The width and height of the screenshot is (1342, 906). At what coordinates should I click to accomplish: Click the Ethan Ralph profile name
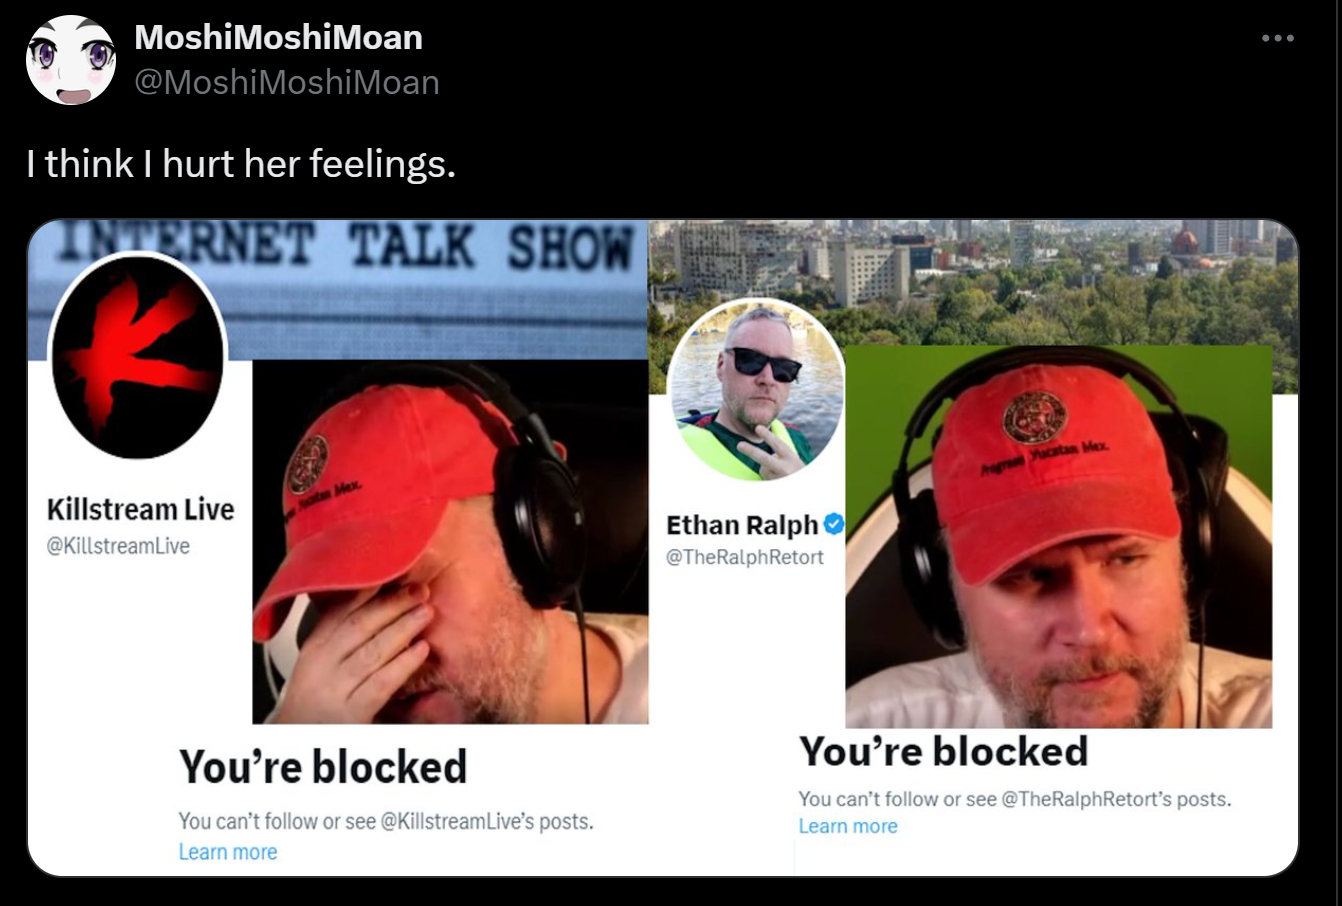[x=742, y=525]
